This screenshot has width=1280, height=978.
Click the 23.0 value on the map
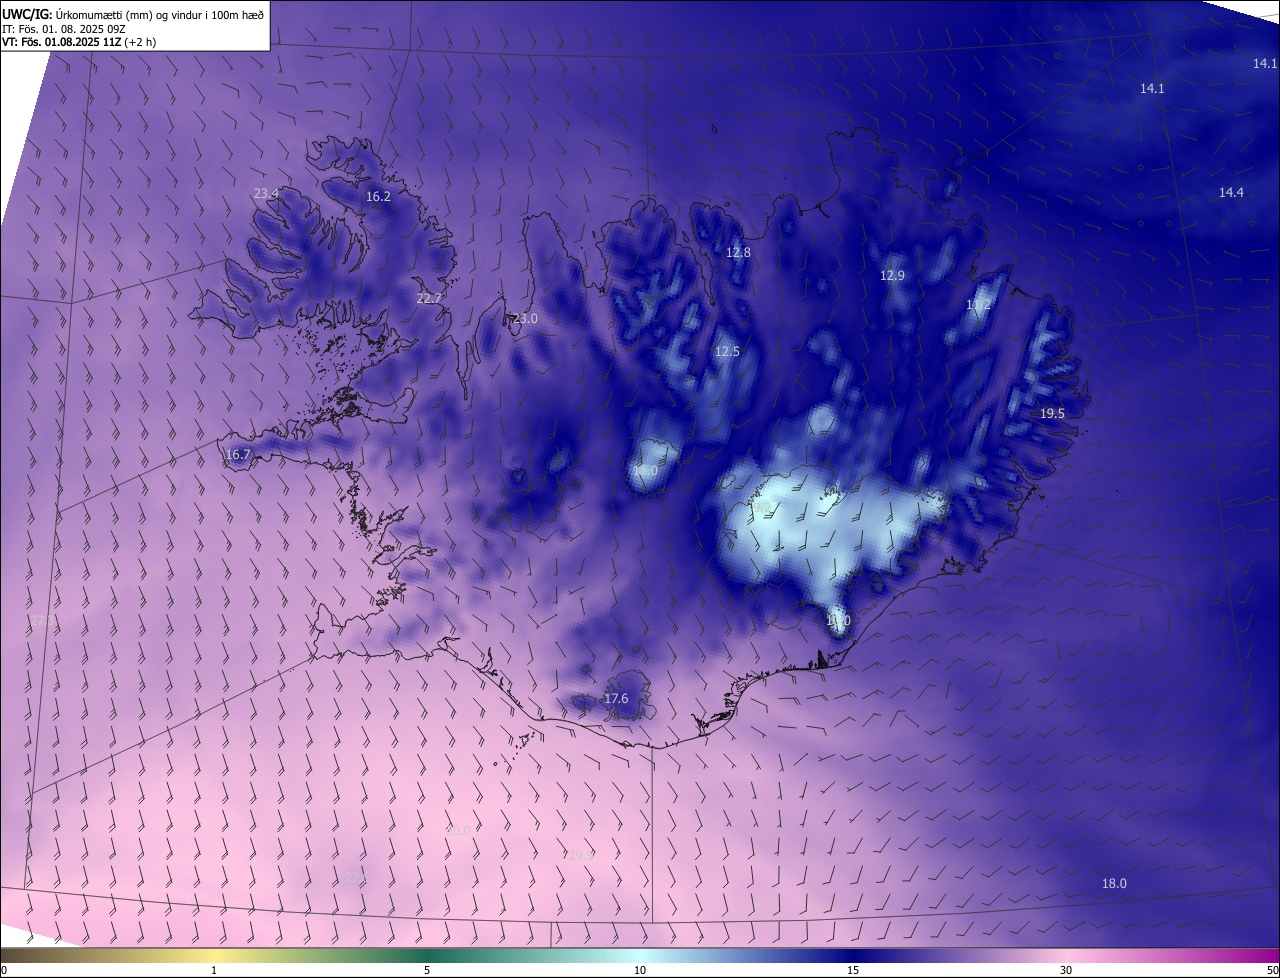[x=525, y=319]
